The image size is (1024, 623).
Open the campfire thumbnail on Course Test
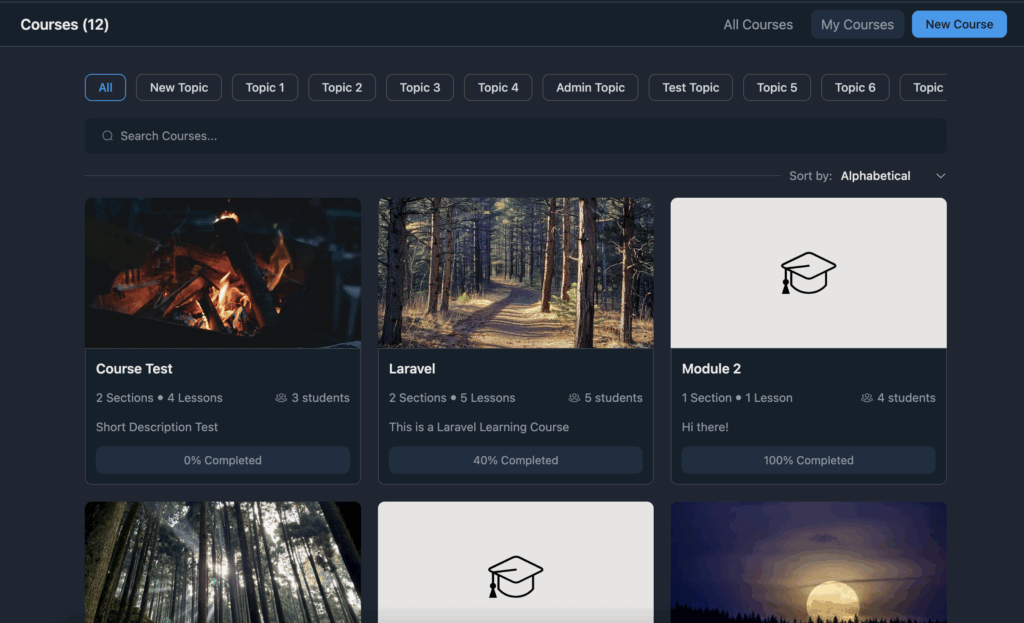pos(222,272)
